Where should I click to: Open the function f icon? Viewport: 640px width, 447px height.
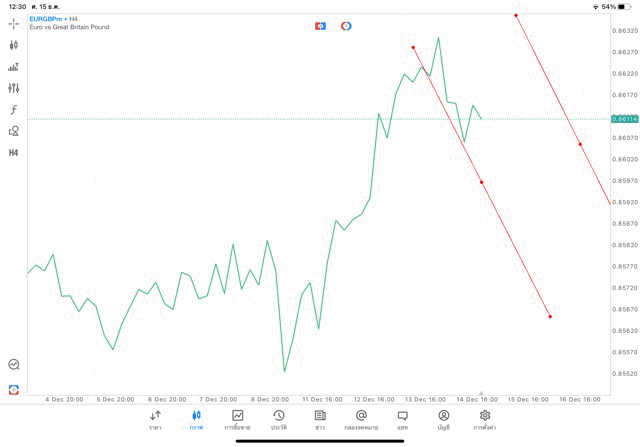[x=14, y=110]
